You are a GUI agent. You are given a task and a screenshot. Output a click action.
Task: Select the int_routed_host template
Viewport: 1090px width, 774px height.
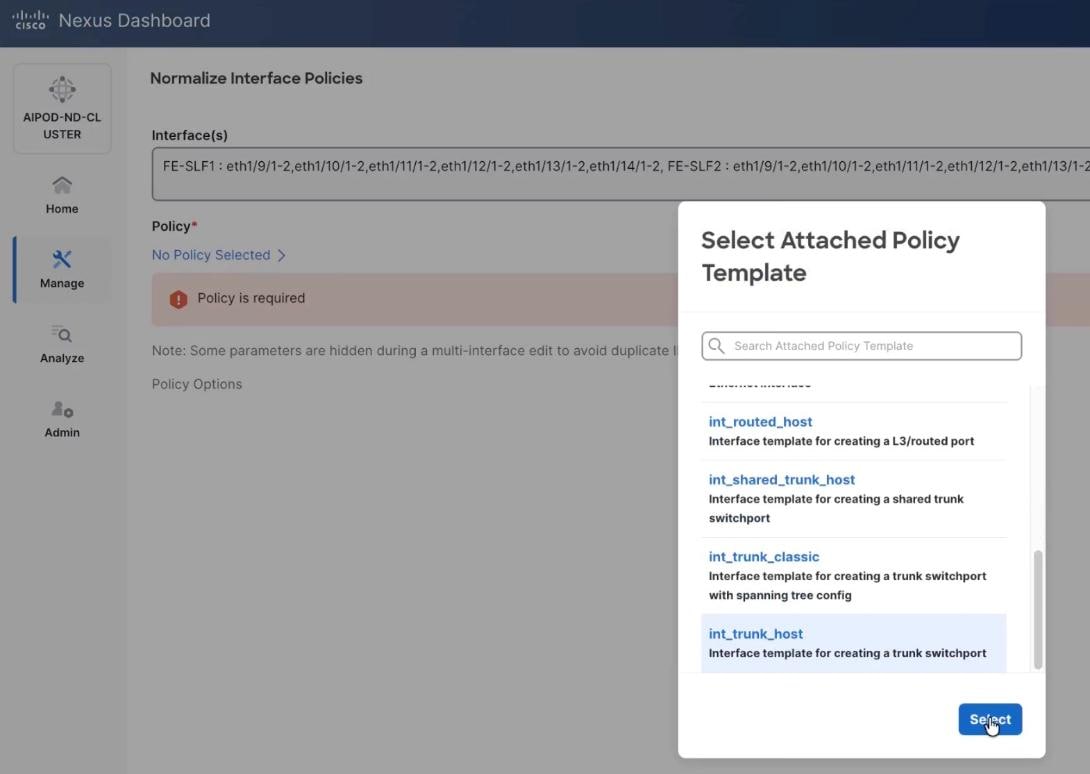(760, 421)
